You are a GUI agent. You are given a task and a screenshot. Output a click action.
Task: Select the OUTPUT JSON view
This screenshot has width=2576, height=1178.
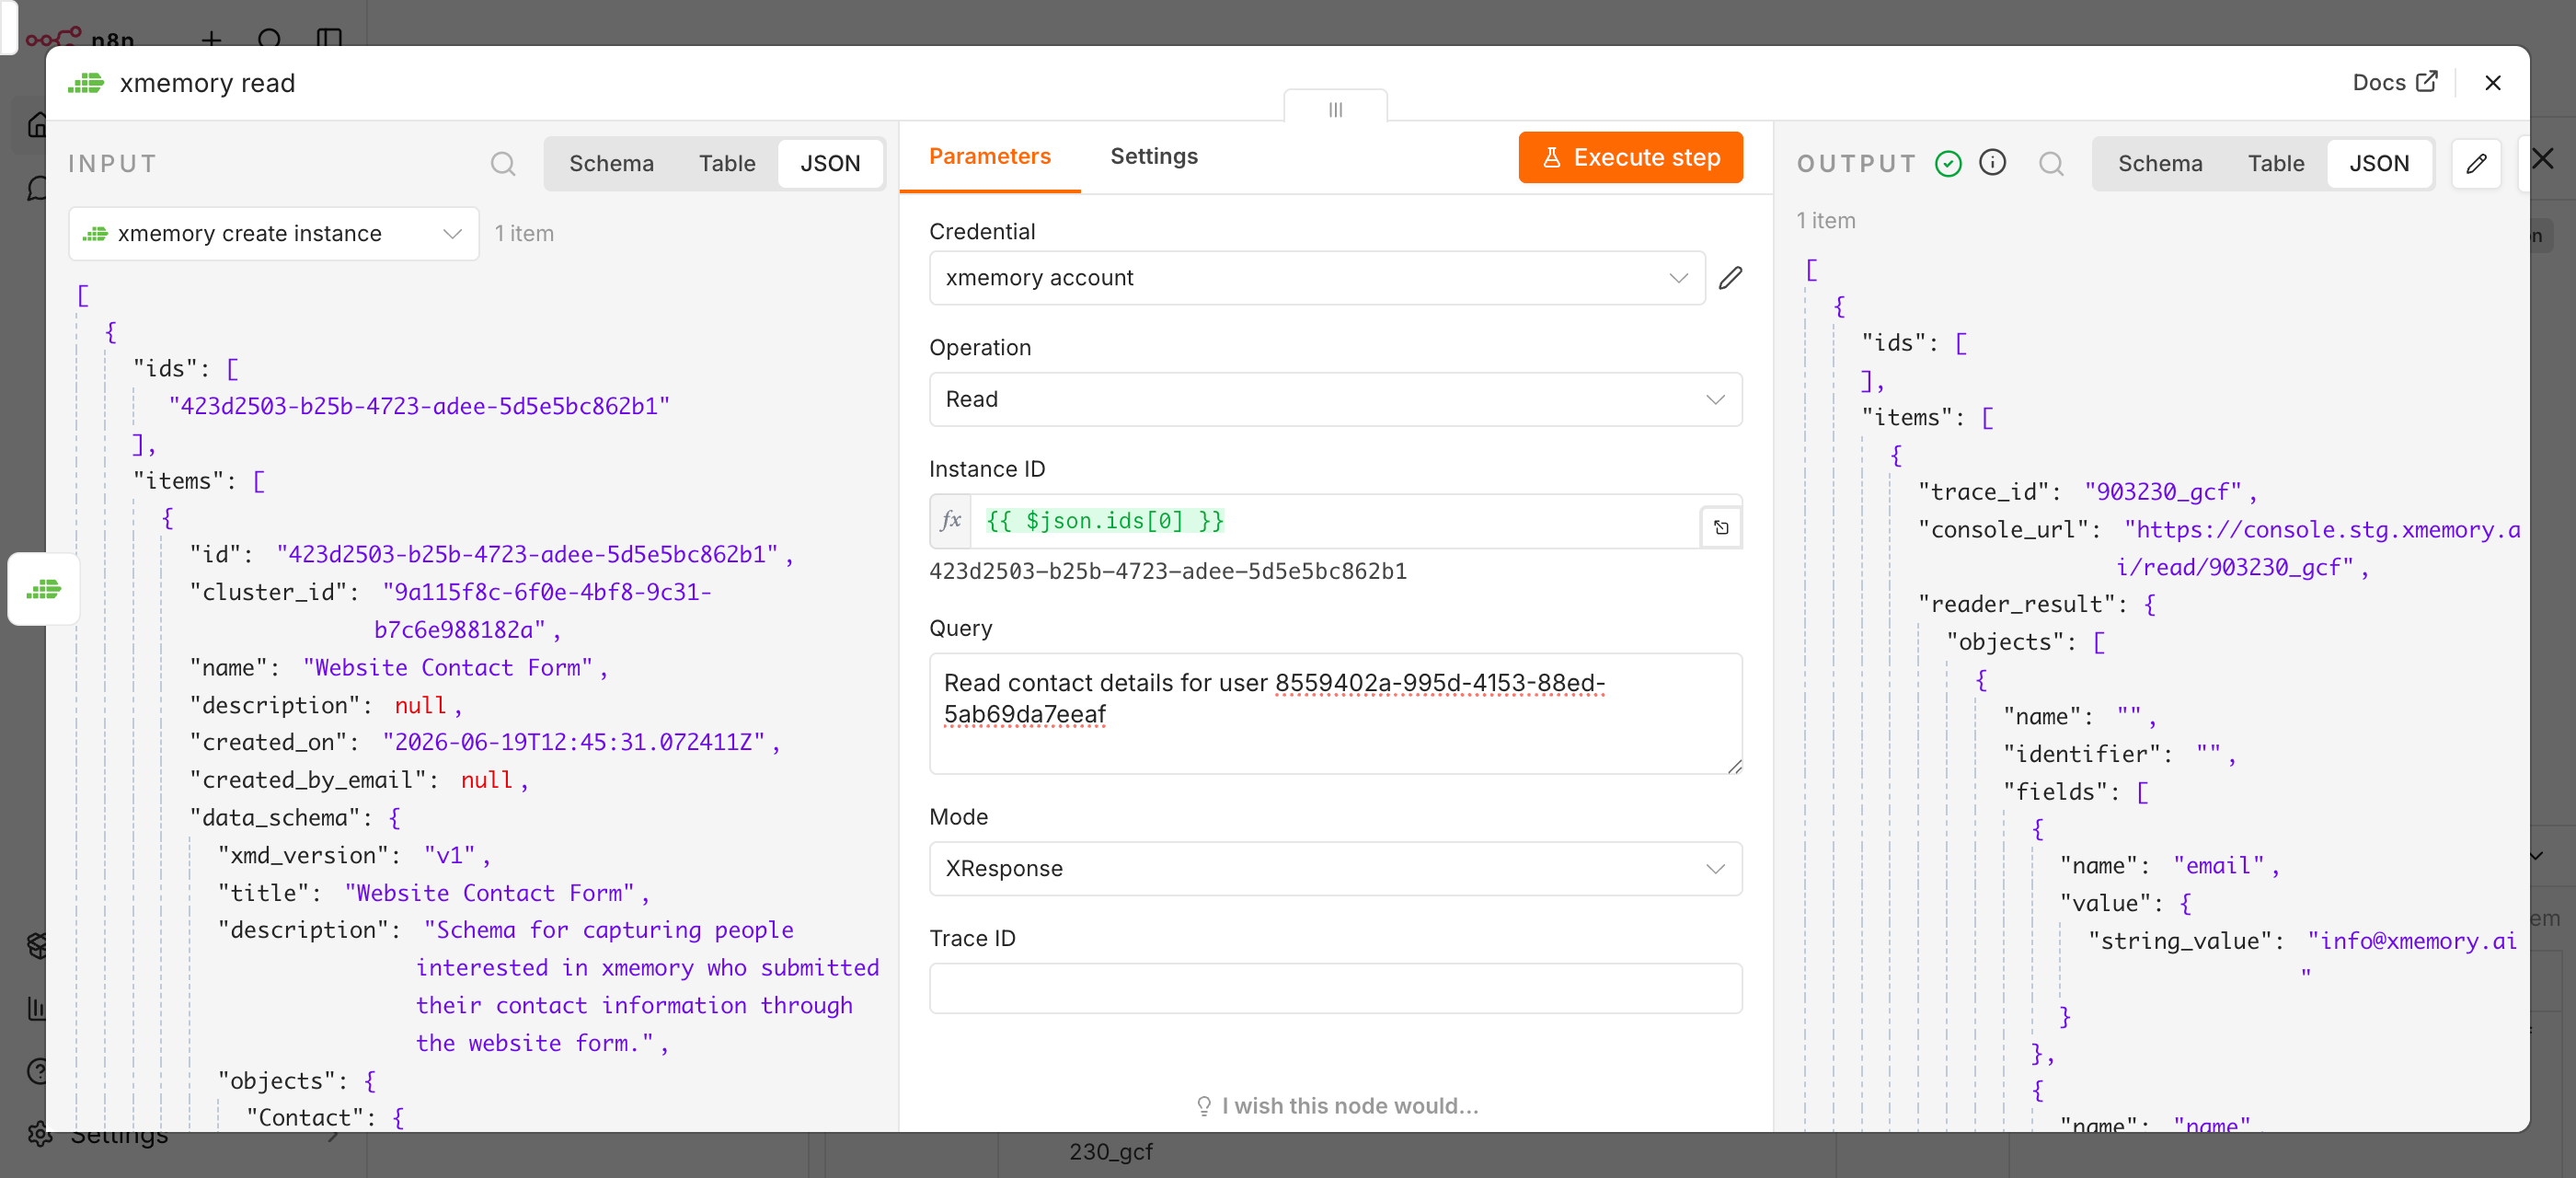point(2378,164)
